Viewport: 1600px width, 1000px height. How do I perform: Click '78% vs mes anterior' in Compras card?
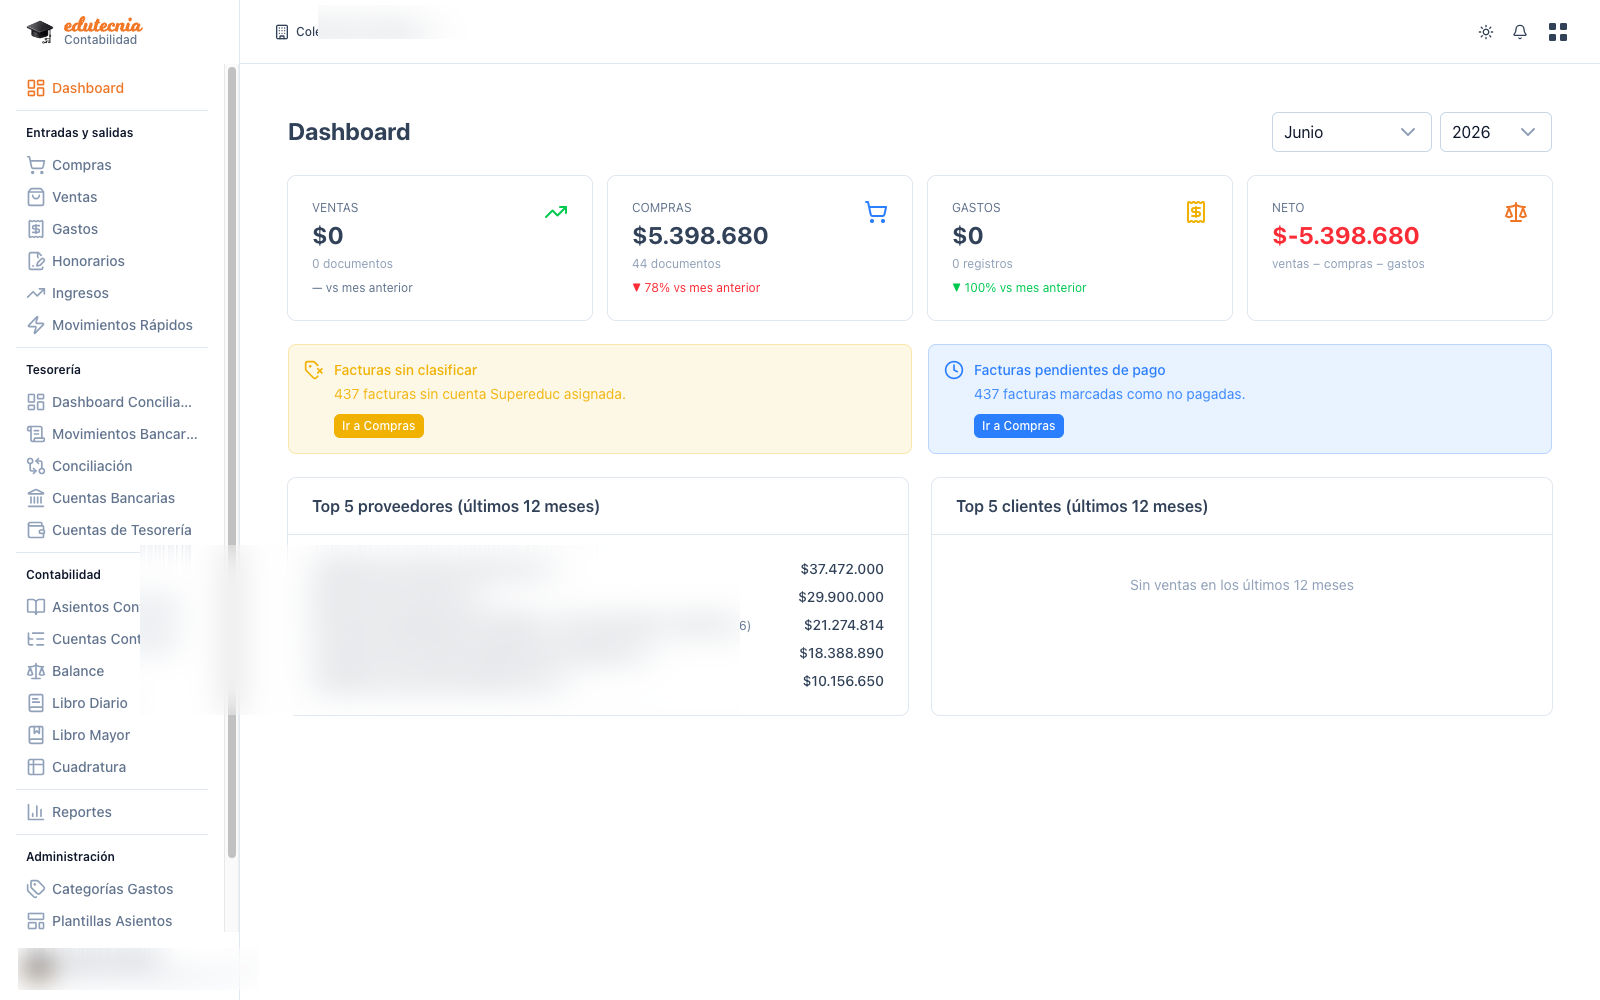(x=696, y=288)
